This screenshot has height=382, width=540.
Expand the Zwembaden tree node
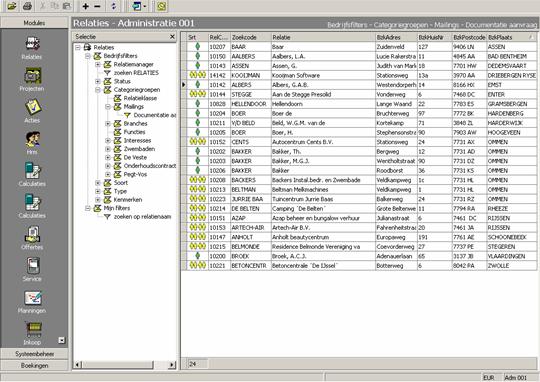tap(108, 149)
